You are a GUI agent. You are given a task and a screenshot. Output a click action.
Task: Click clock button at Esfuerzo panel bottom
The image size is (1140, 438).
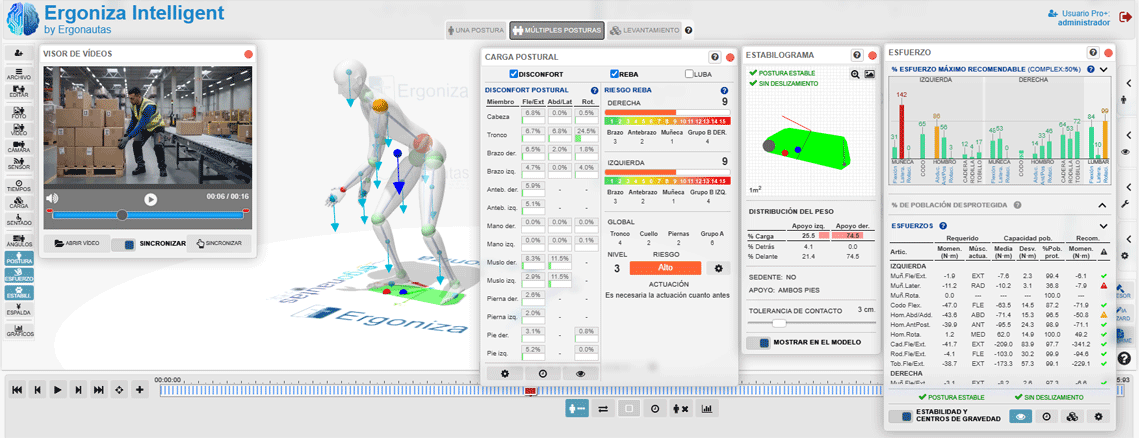pos(1047,417)
